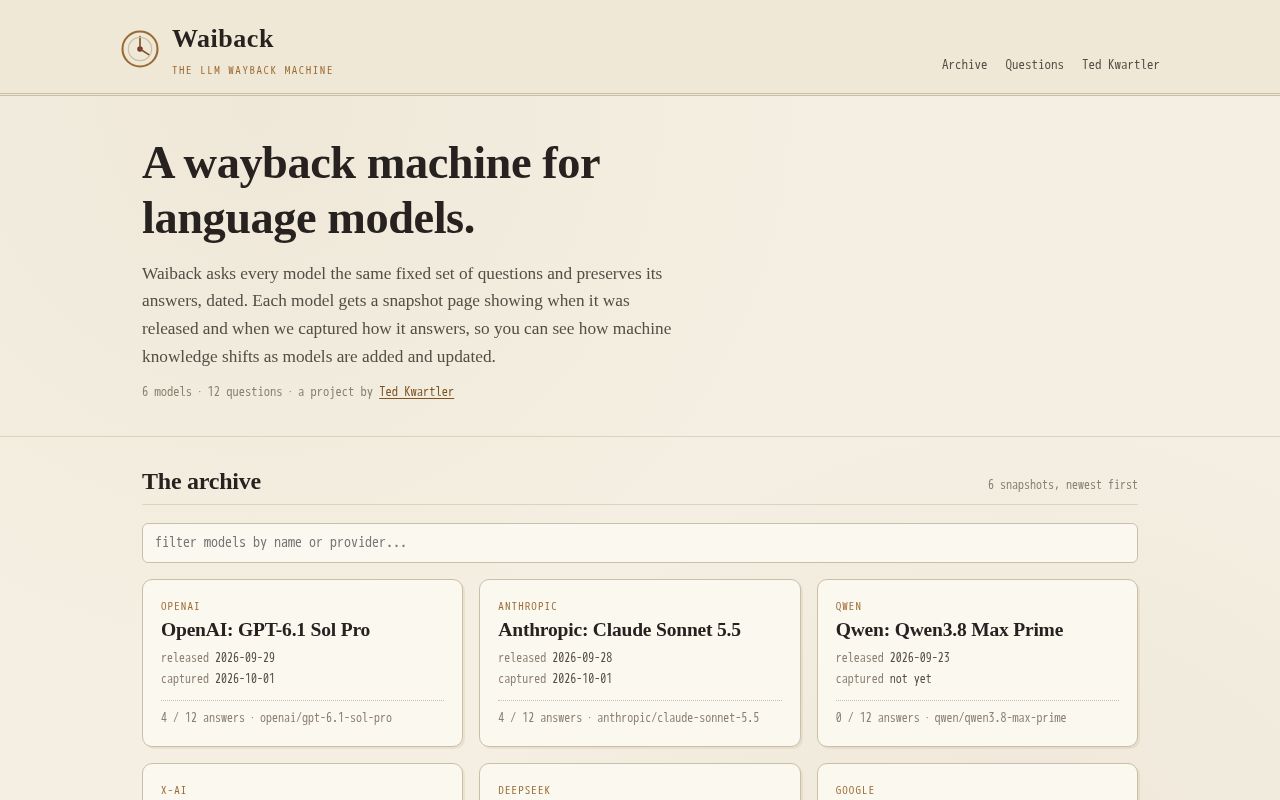Click the DEEPSEEK provider label
This screenshot has height=800, width=1280.
click(x=524, y=791)
